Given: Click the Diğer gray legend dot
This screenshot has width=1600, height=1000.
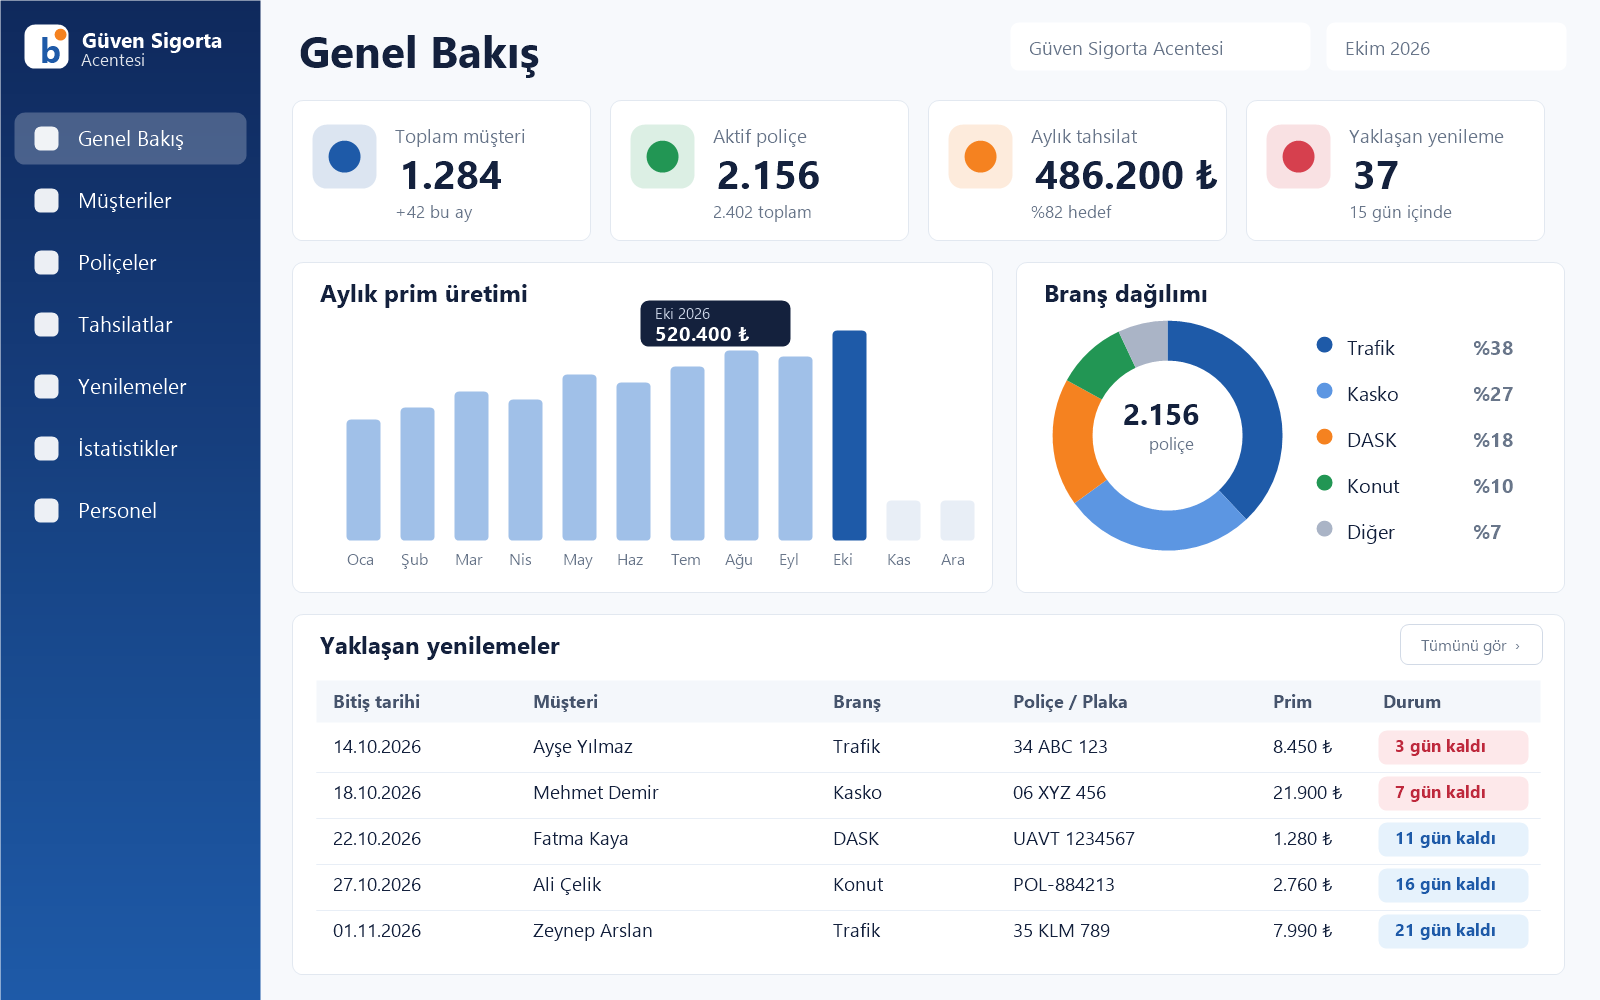Looking at the screenshot, I should point(1325,529).
